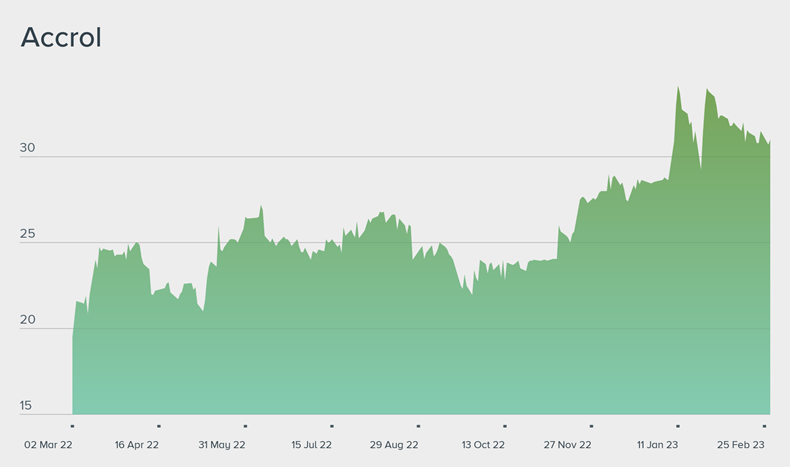Select the 29 Aug 22 date label
This screenshot has height=467, width=790.
click(x=394, y=444)
